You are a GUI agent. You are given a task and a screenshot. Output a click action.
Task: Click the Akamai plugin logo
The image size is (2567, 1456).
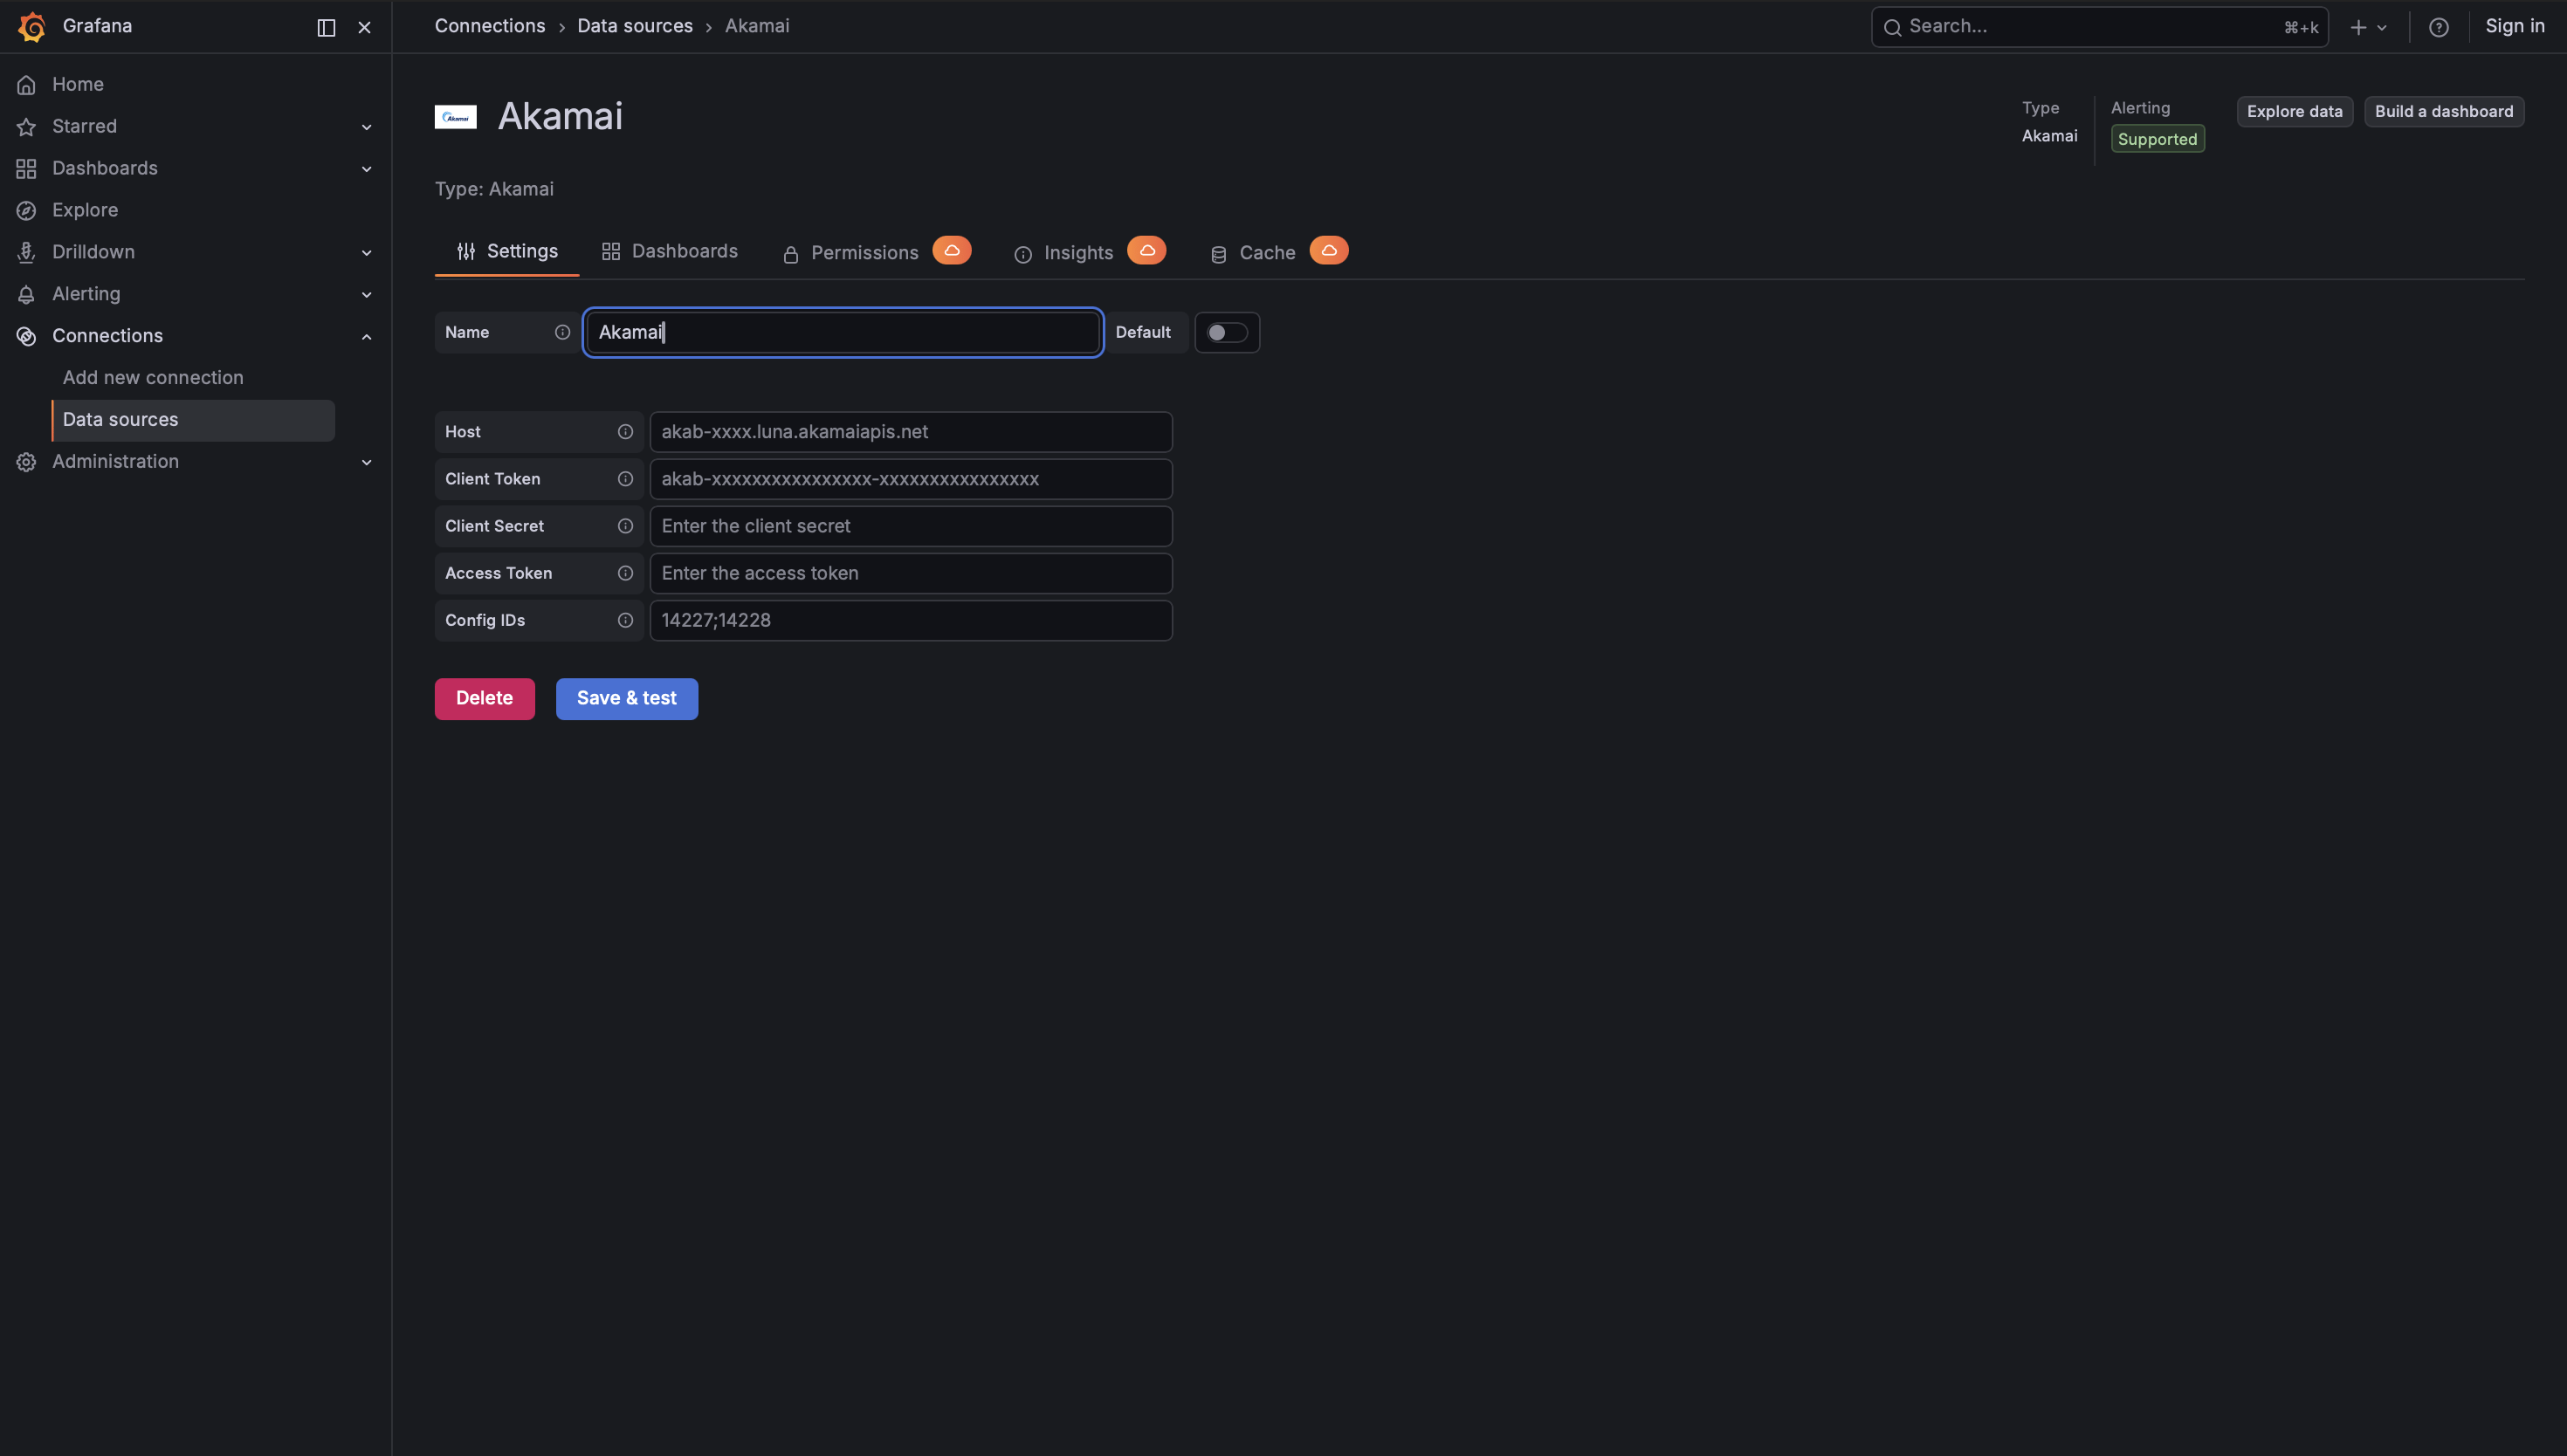pyautogui.click(x=456, y=117)
